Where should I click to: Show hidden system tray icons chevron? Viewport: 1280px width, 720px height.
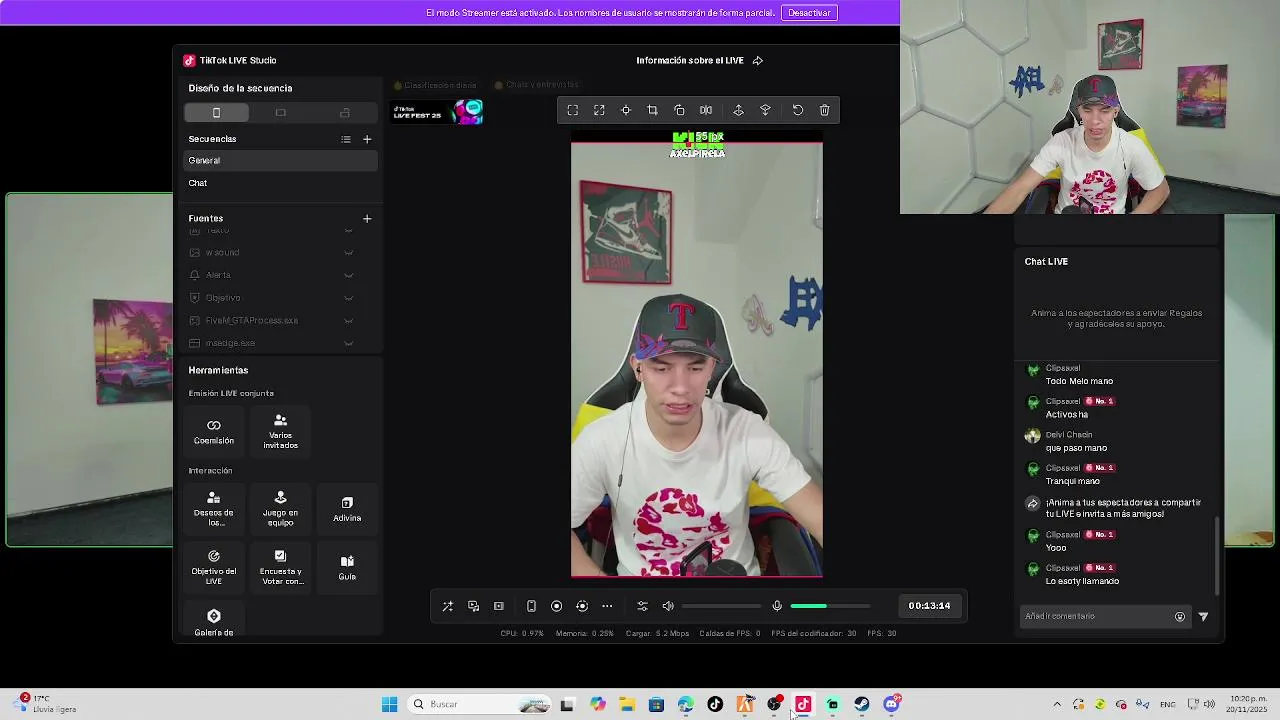tap(1057, 704)
